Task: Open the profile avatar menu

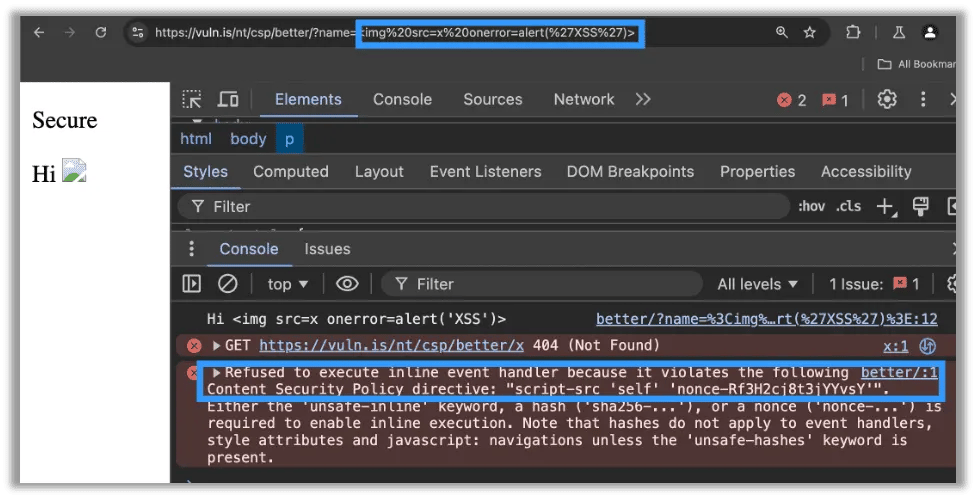Action: pos(930,32)
